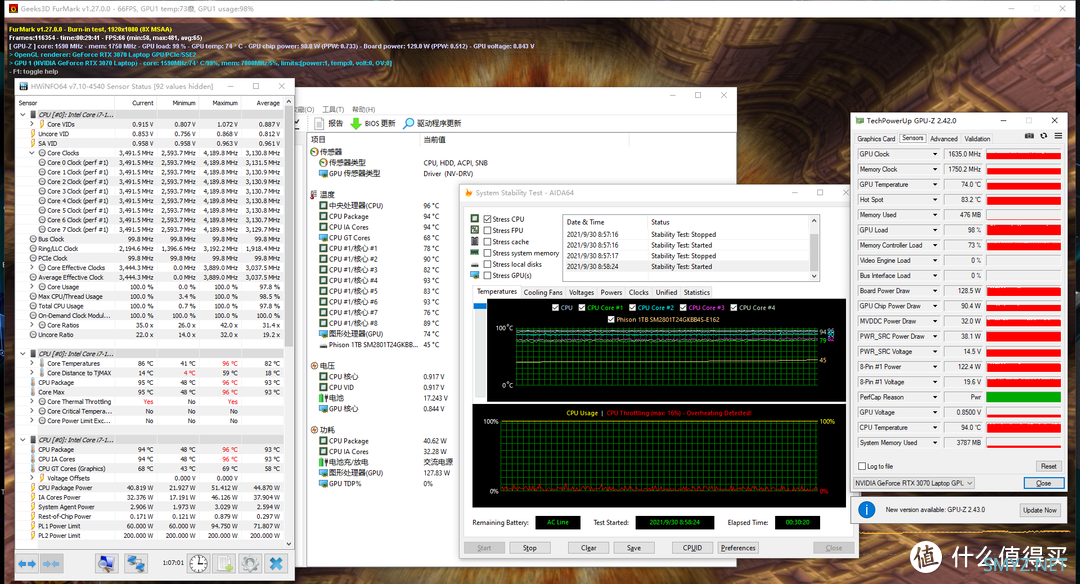Screen dimensions: 1080x584
Task: Expand Core VIDs row in HWiNFO
Action: point(32,124)
